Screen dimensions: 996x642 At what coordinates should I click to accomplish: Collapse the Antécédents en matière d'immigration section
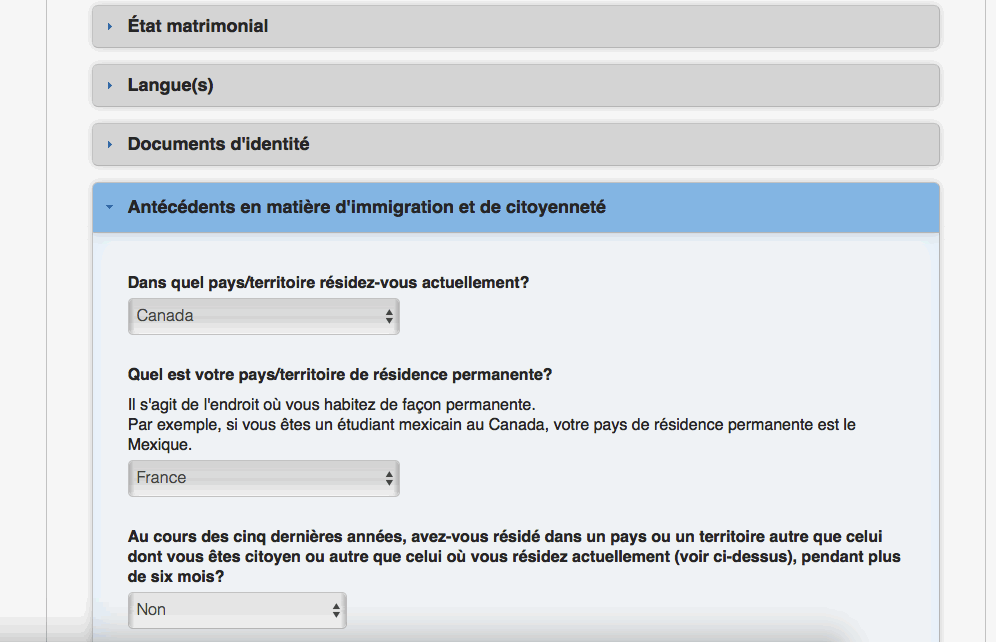click(366, 207)
